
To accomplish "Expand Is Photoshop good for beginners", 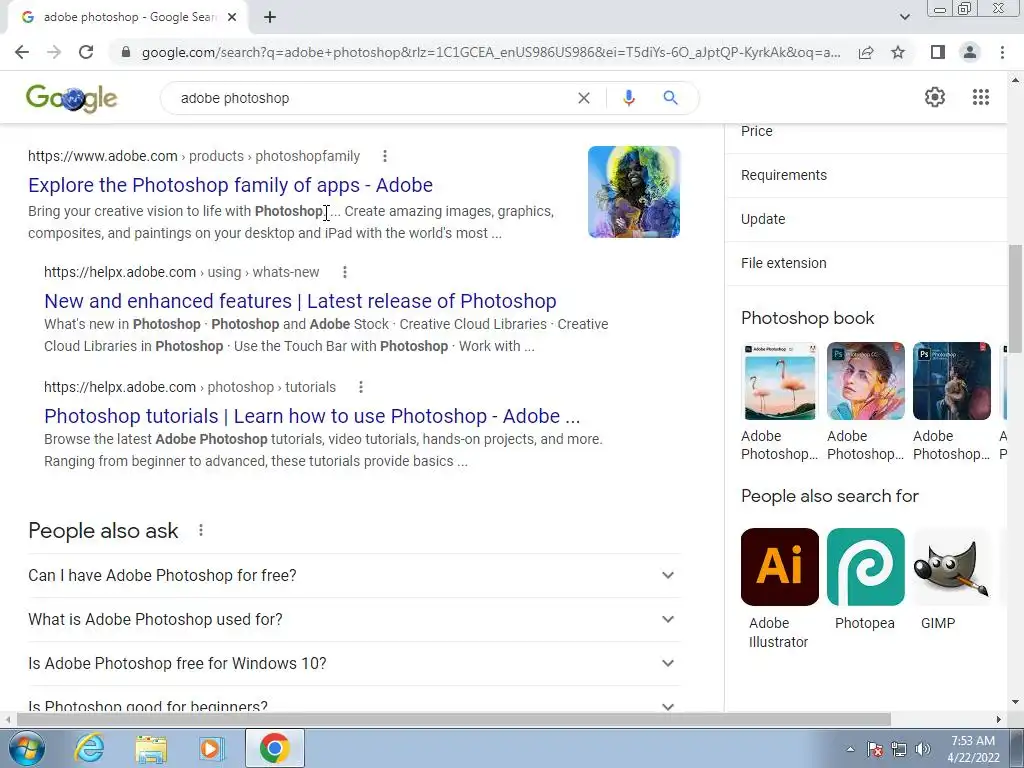I will coord(354,703).
